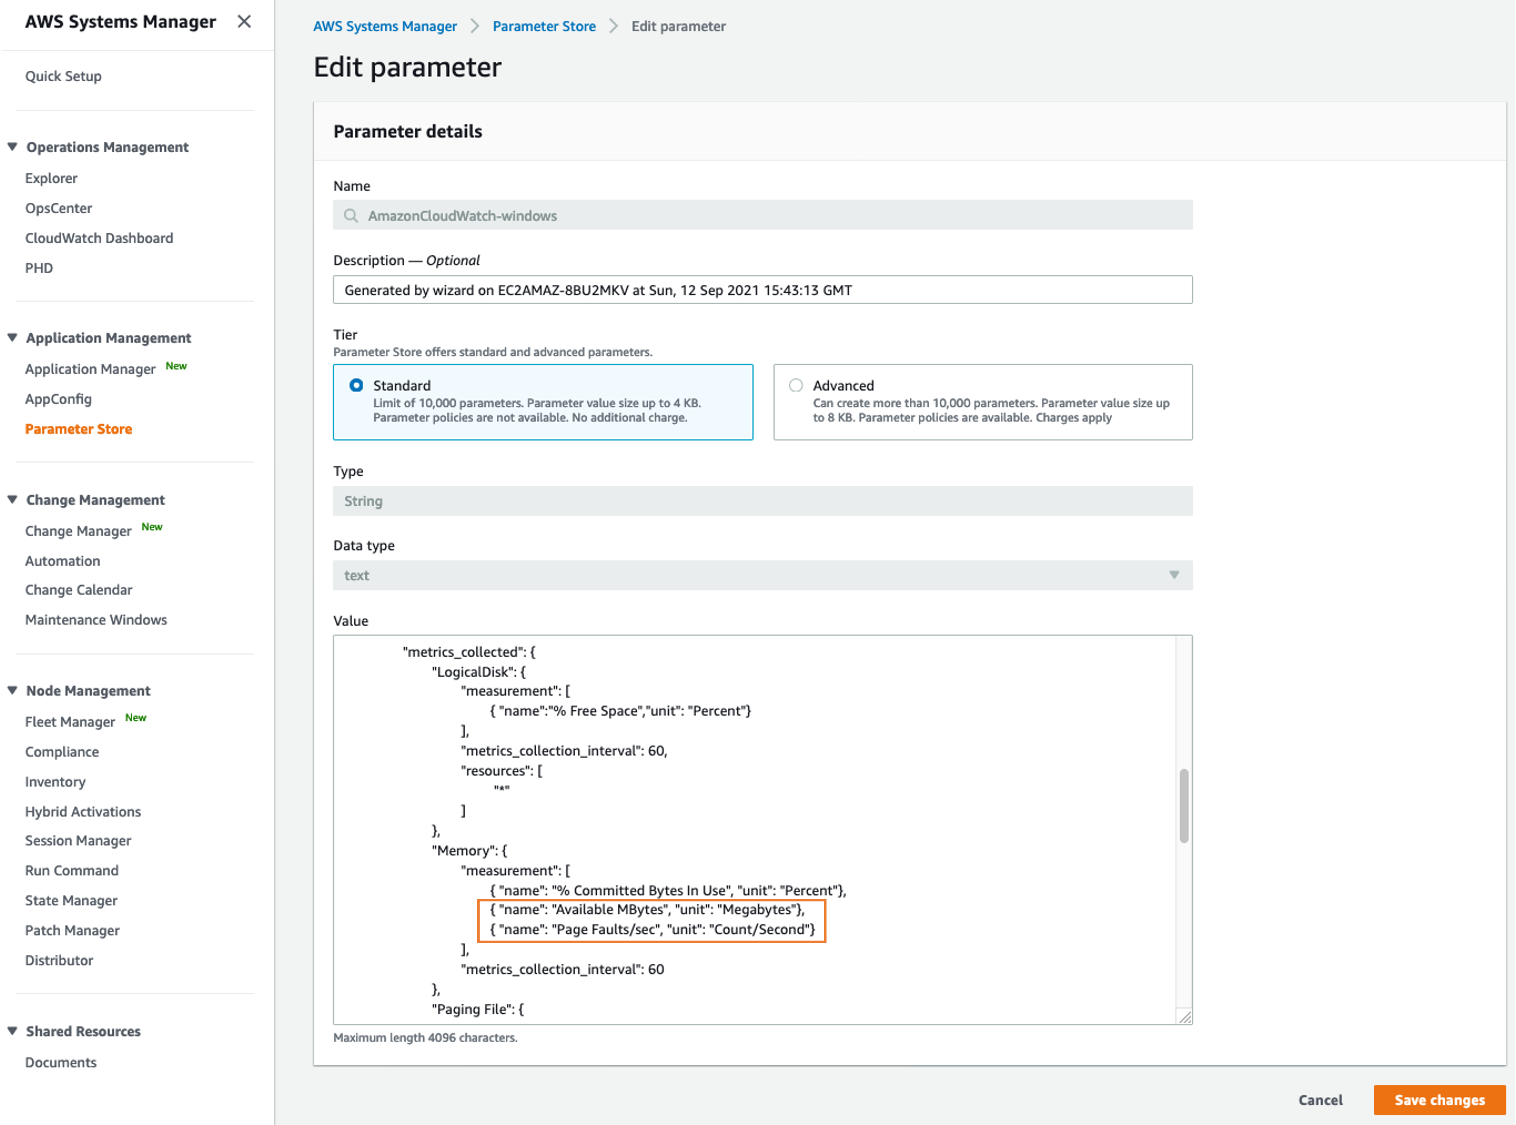Click Save changes button

coord(1440,1100)
